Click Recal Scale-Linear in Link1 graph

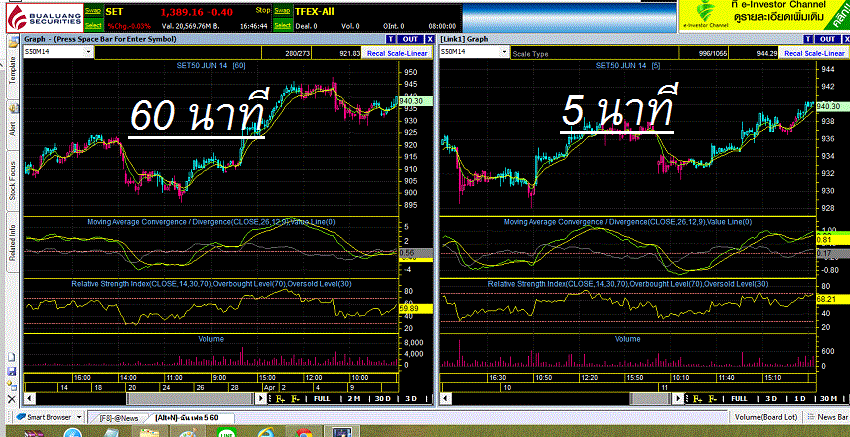coord(814,53)
